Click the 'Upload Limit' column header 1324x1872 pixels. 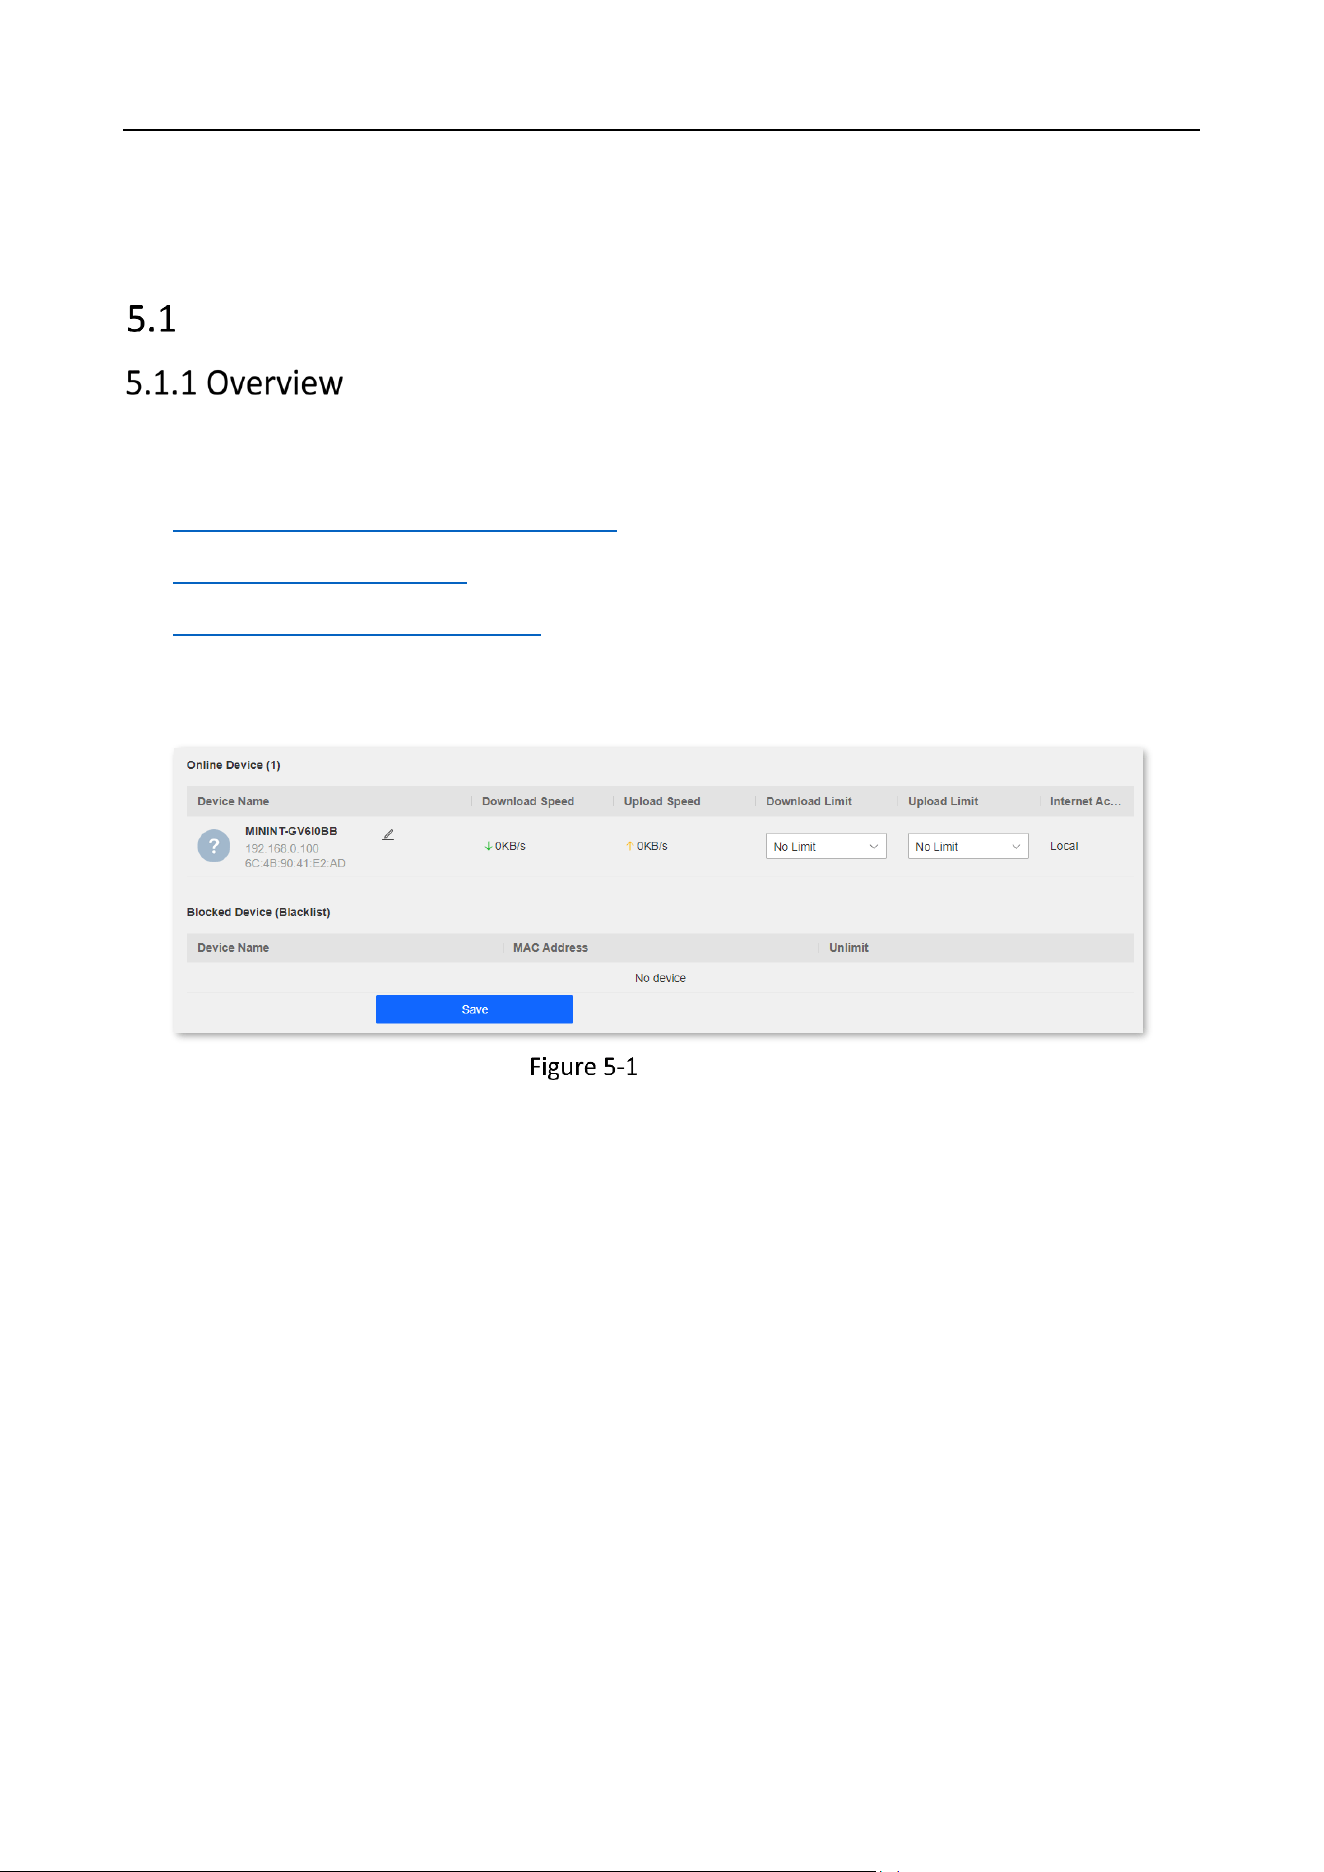pyautogui.click(x=943, y=801)
